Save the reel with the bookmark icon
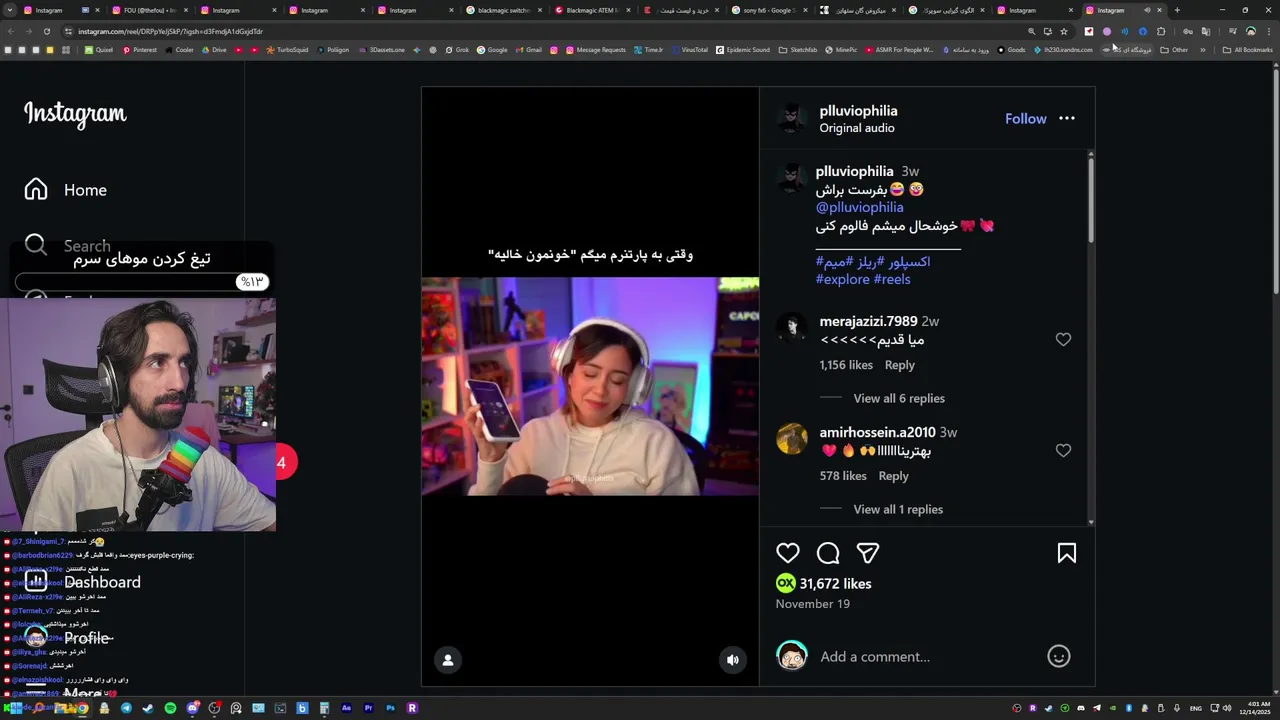This screenshot has height=720, width=1280. (x=1066, y=553)
